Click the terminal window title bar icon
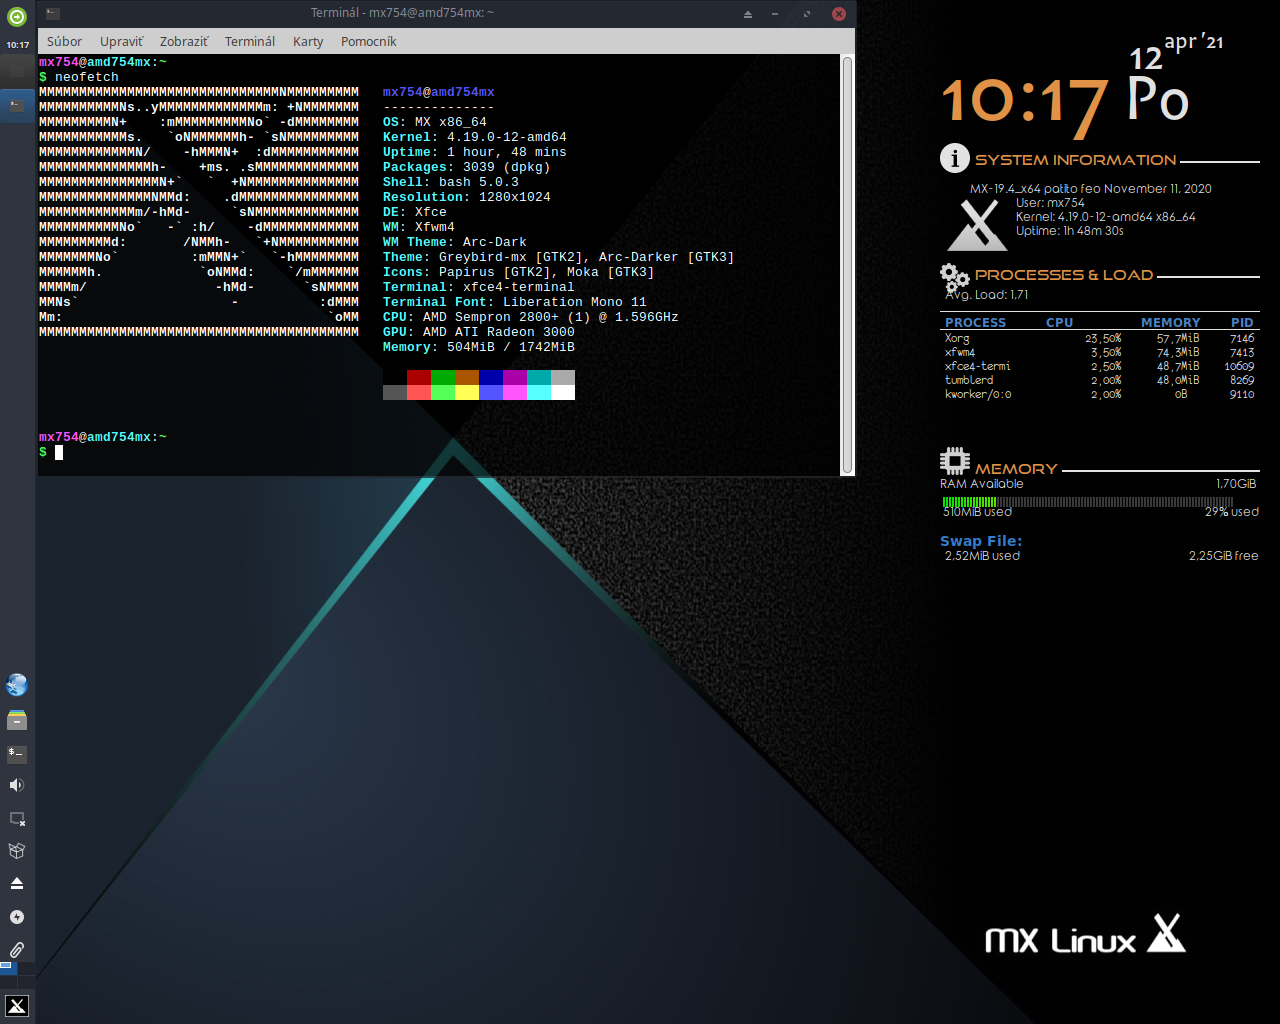Viewport: 1280px width, 1024px height. pos(53,13)
